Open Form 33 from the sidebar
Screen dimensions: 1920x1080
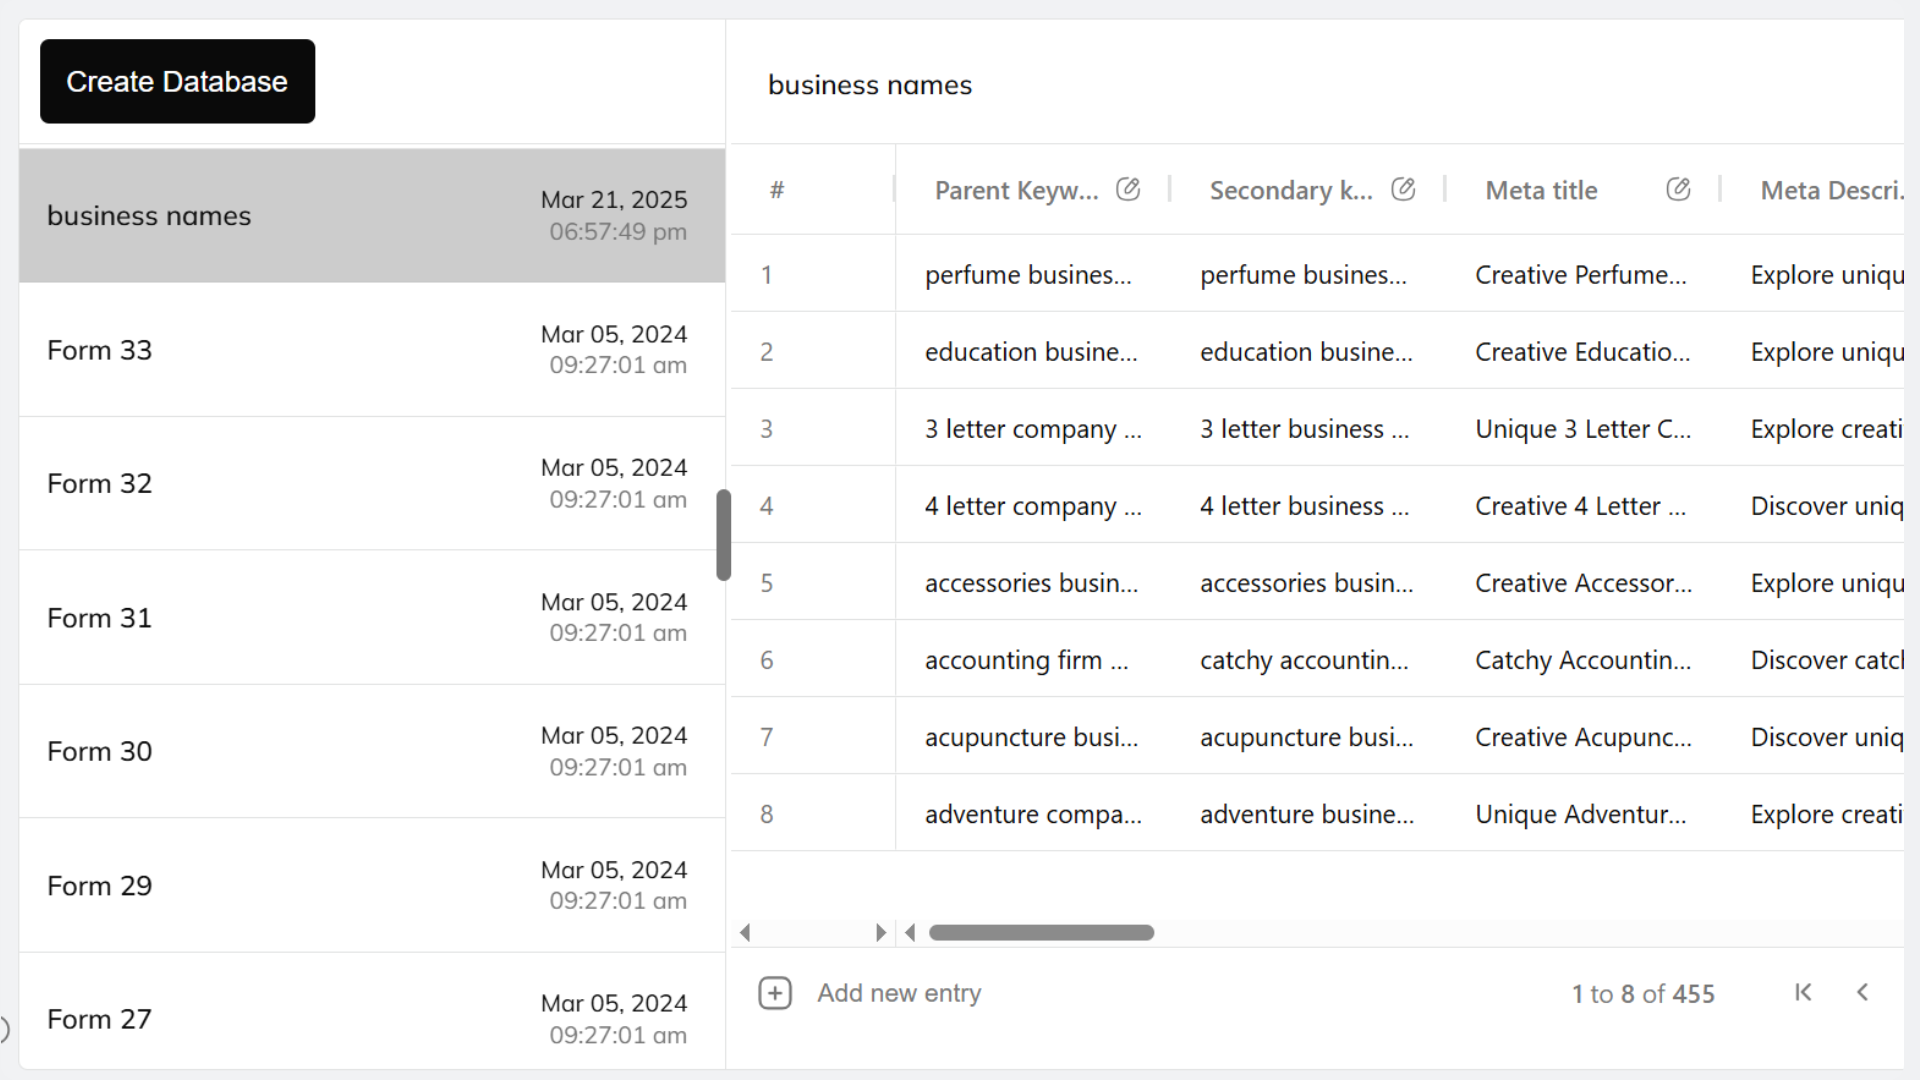tap(370, 349)
